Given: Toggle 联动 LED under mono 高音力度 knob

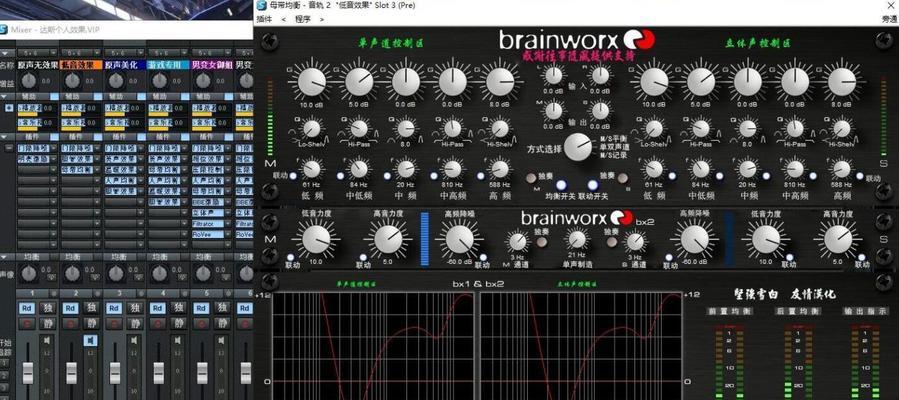Looking at the screenshot, I should pyautogui.click(x=363, y=257).
